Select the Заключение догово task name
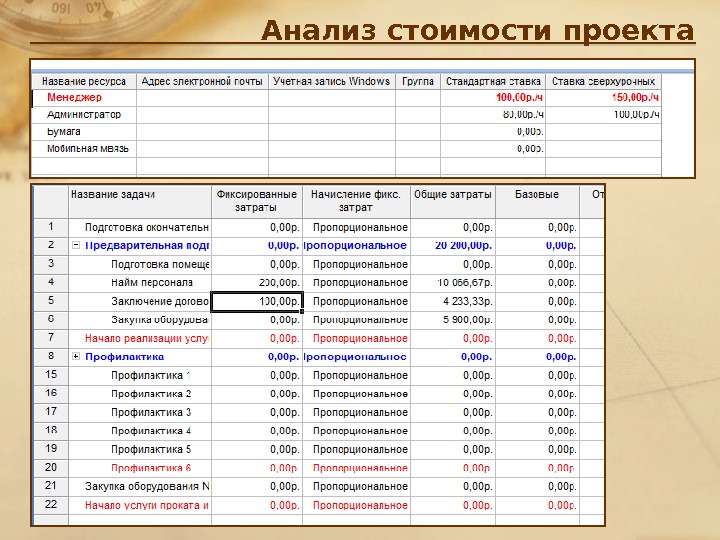 [x=160, y=301]
